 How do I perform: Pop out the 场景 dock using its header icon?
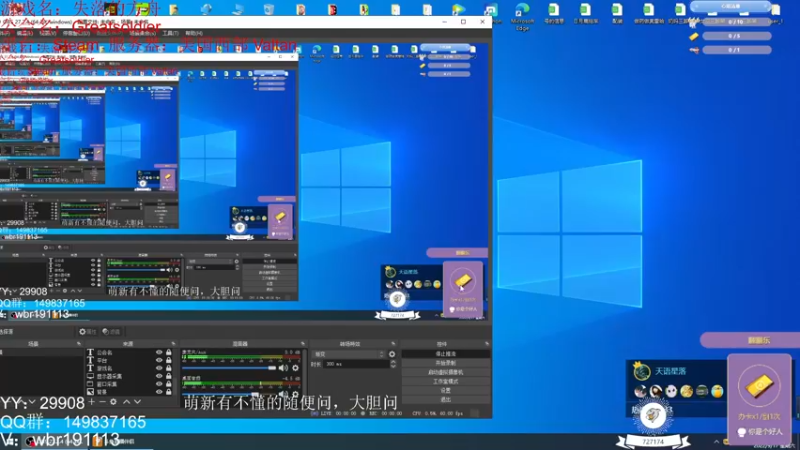79,344
